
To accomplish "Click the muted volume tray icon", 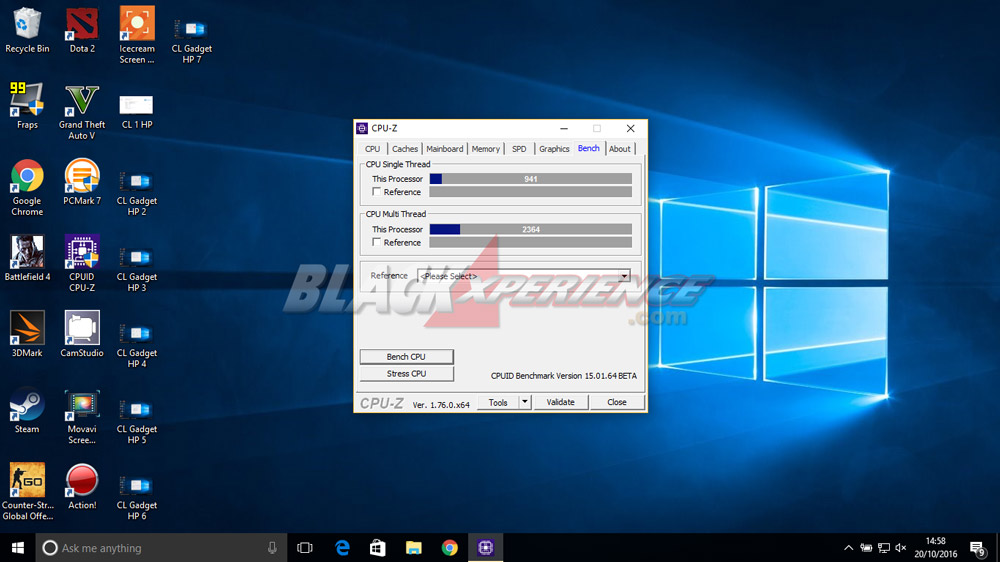I will (901, 547).
